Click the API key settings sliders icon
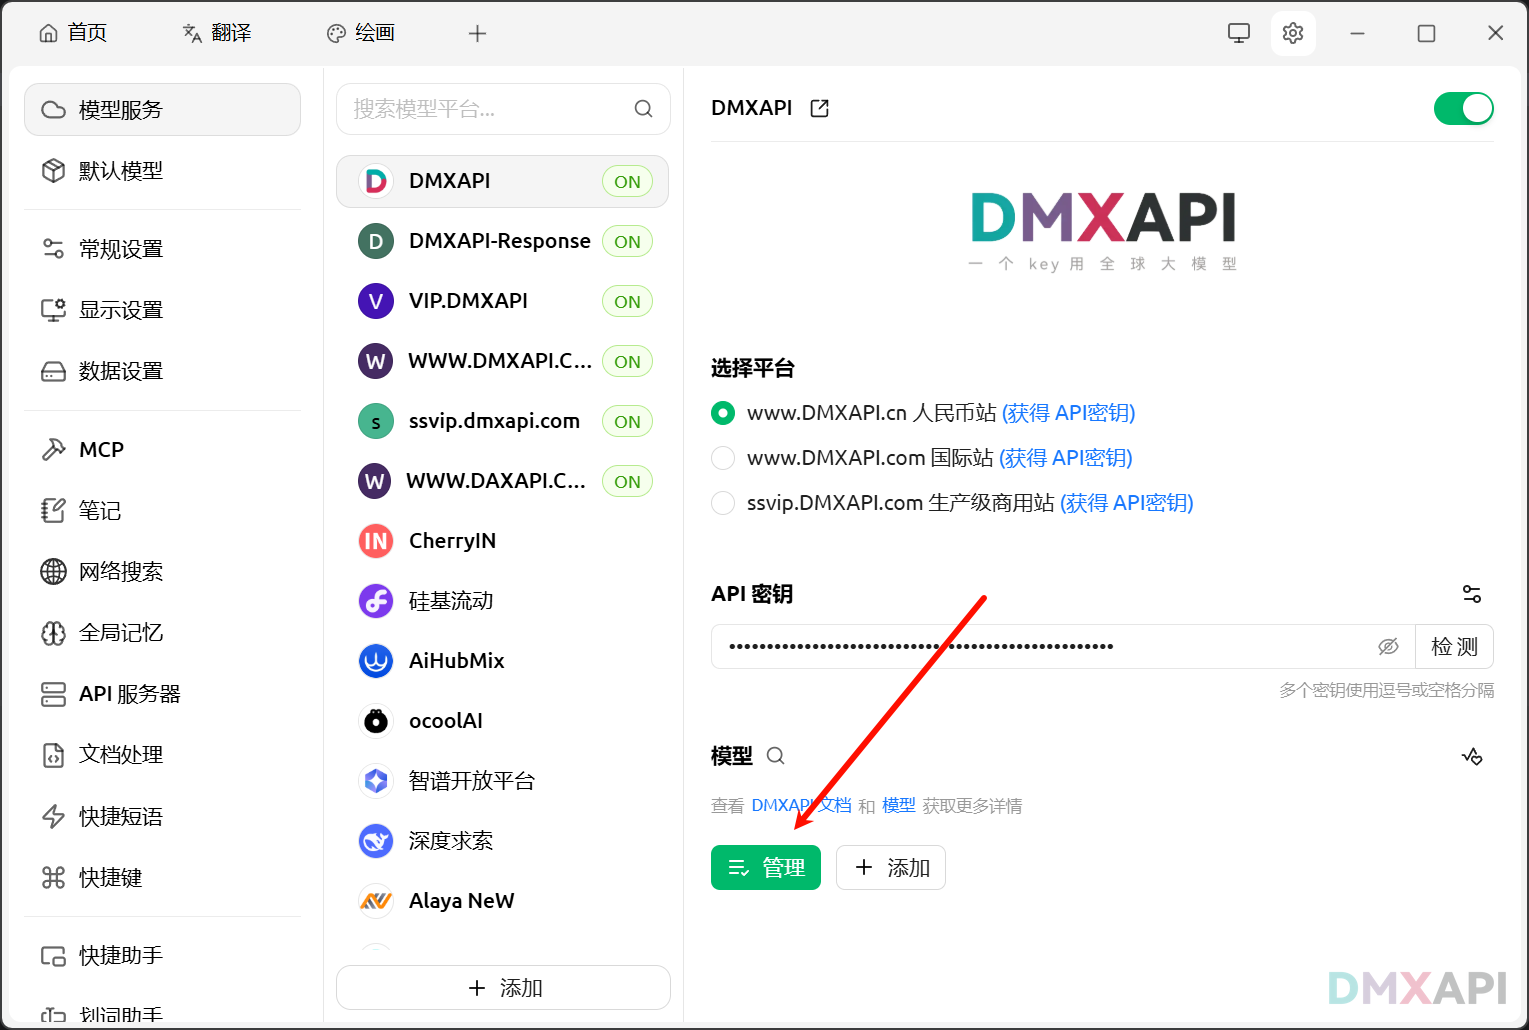The width and height of the screenshot is (1529, 1030). [1471, 594]
